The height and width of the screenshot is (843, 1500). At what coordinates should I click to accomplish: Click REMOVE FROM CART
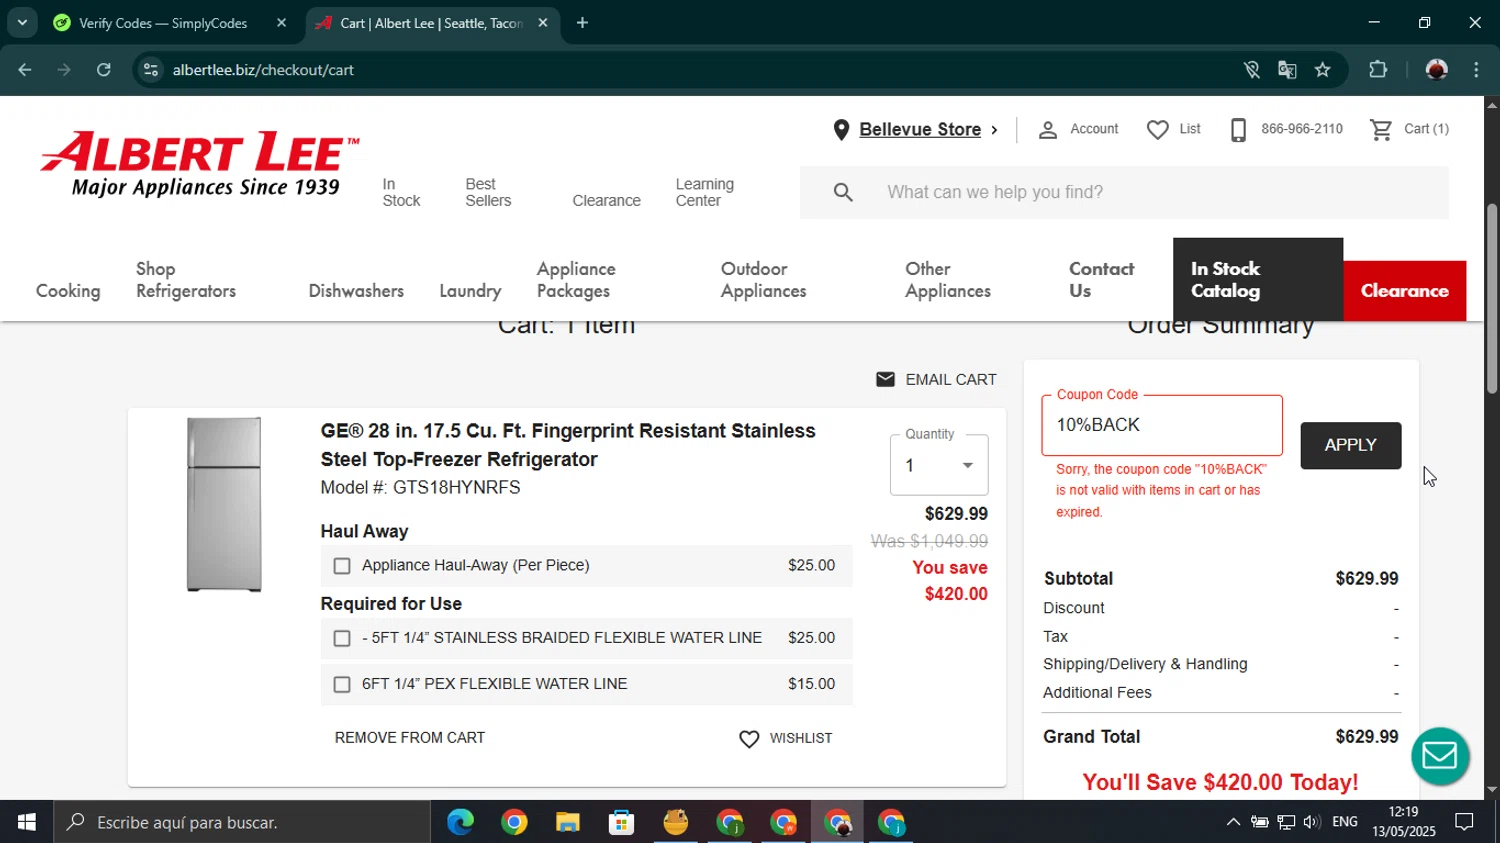tap(410, 738)
